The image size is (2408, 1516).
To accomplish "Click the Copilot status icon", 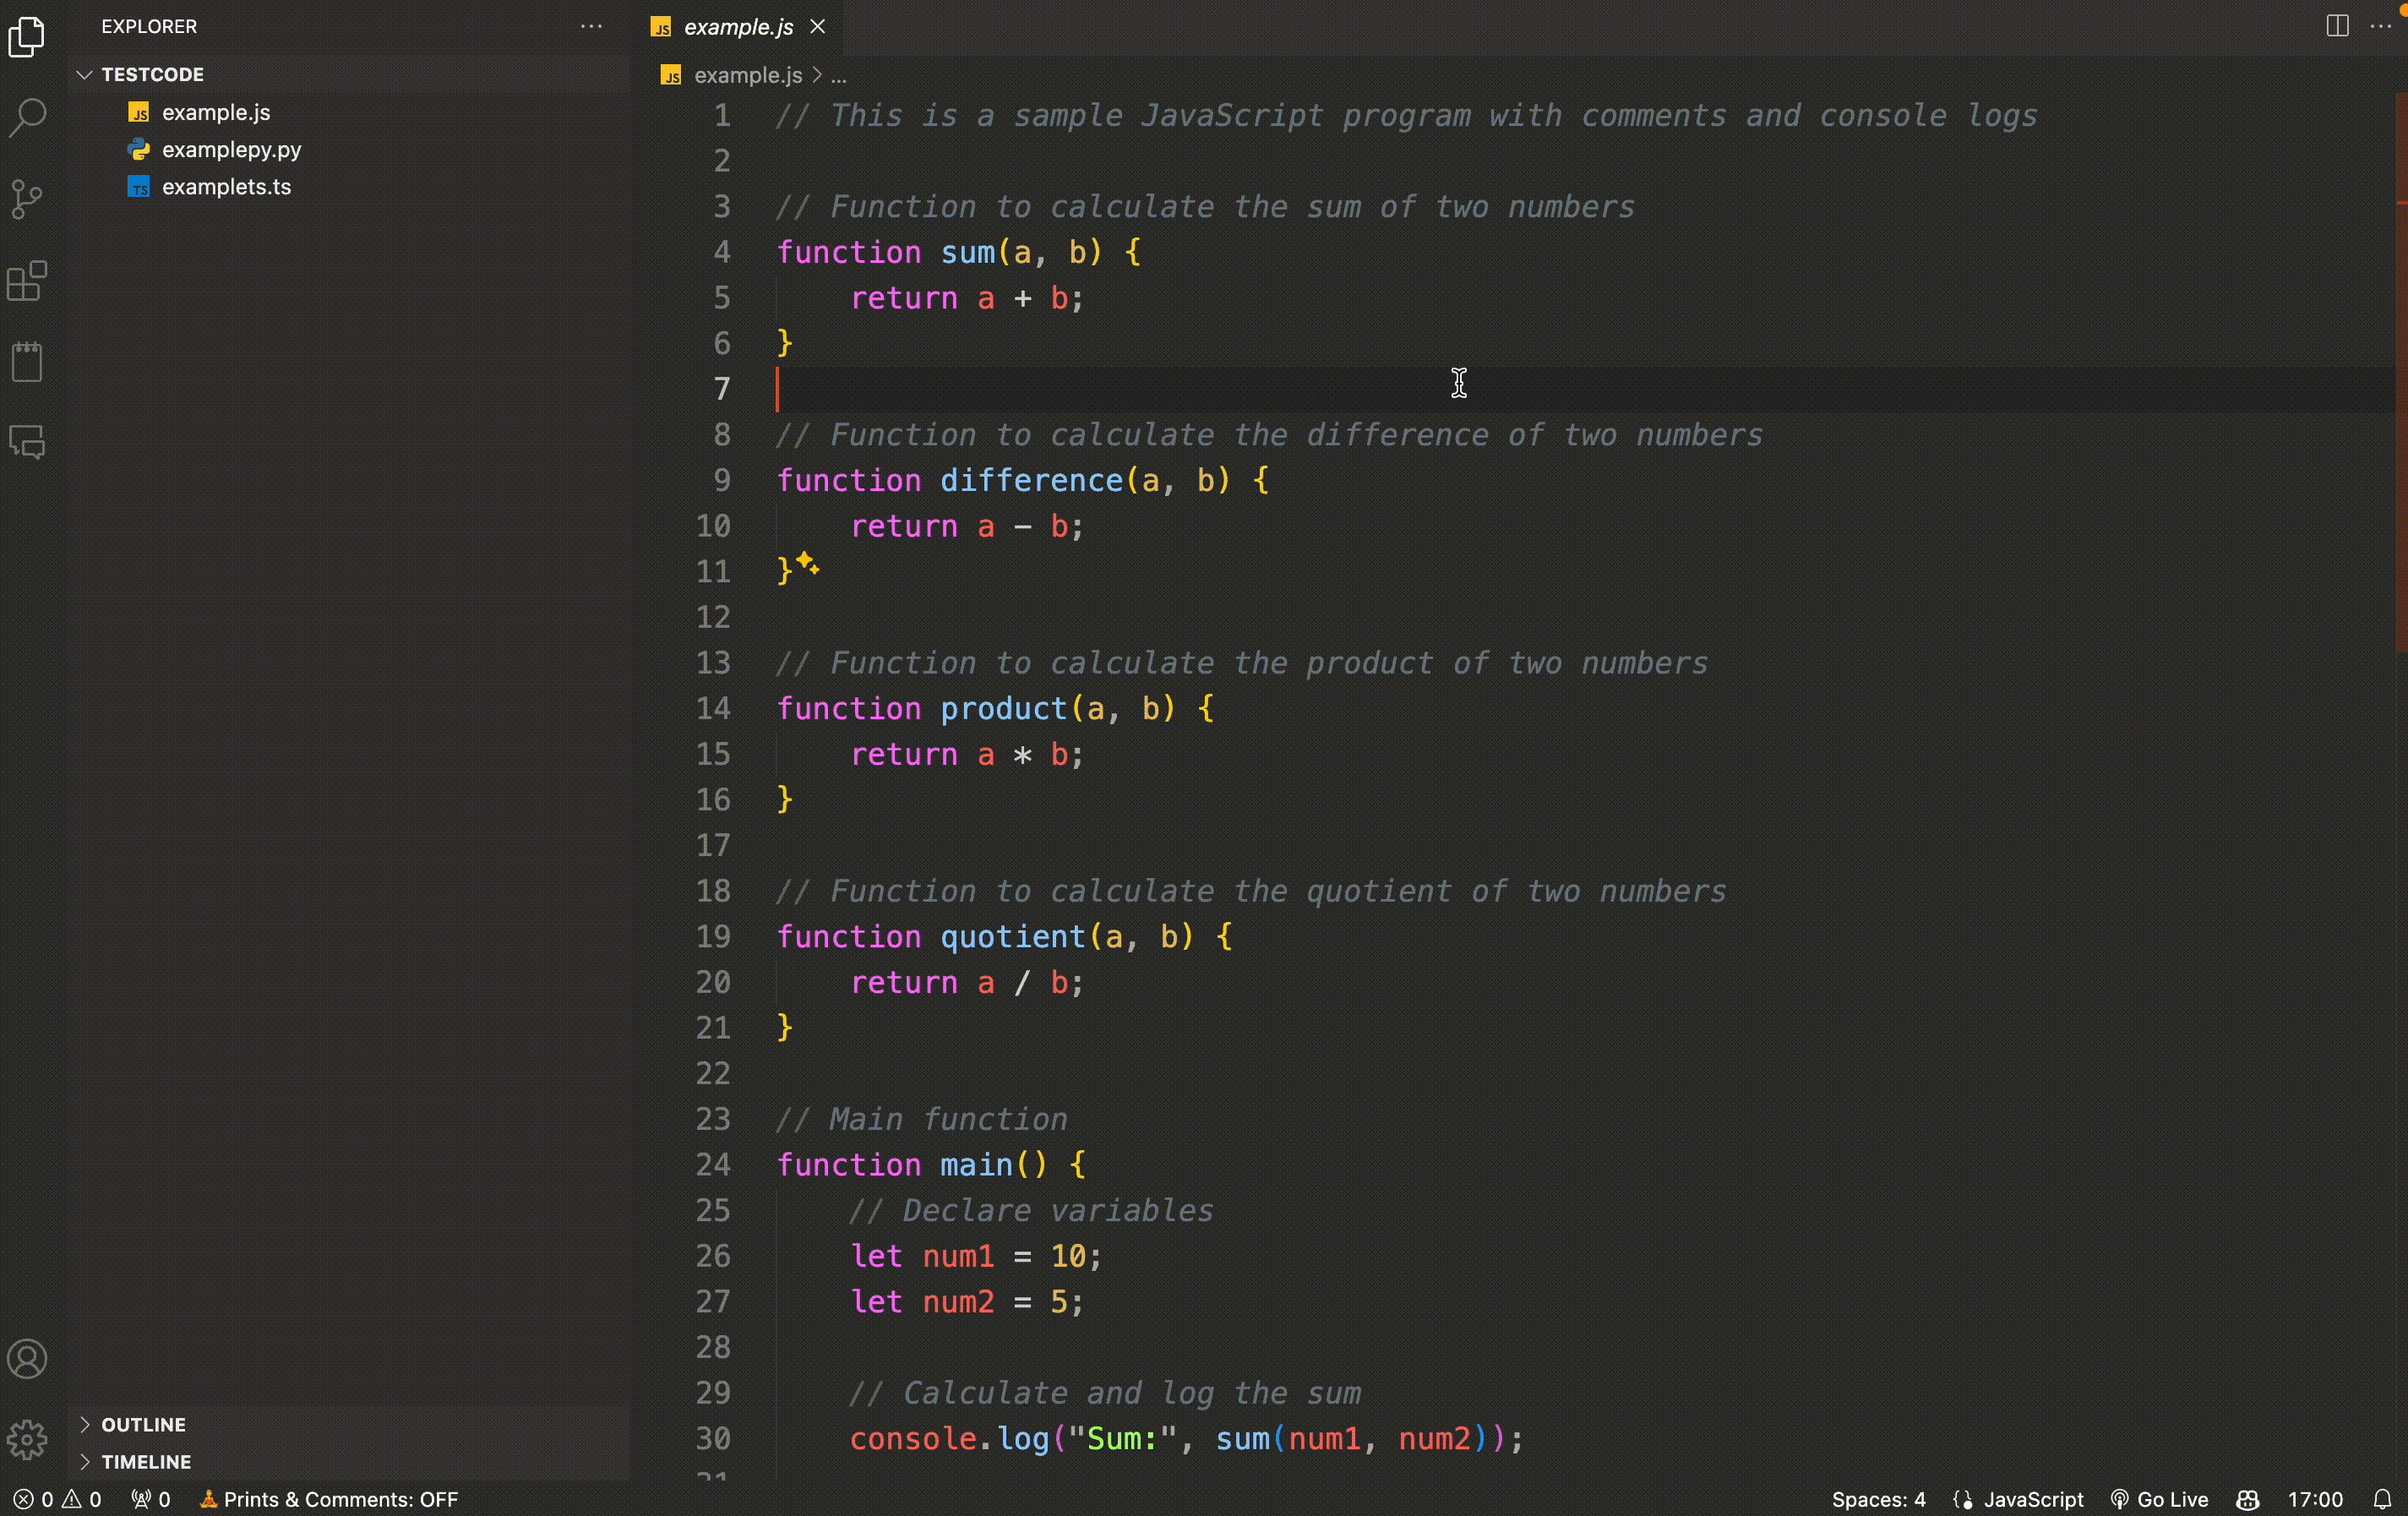I will point(2247,1499).
